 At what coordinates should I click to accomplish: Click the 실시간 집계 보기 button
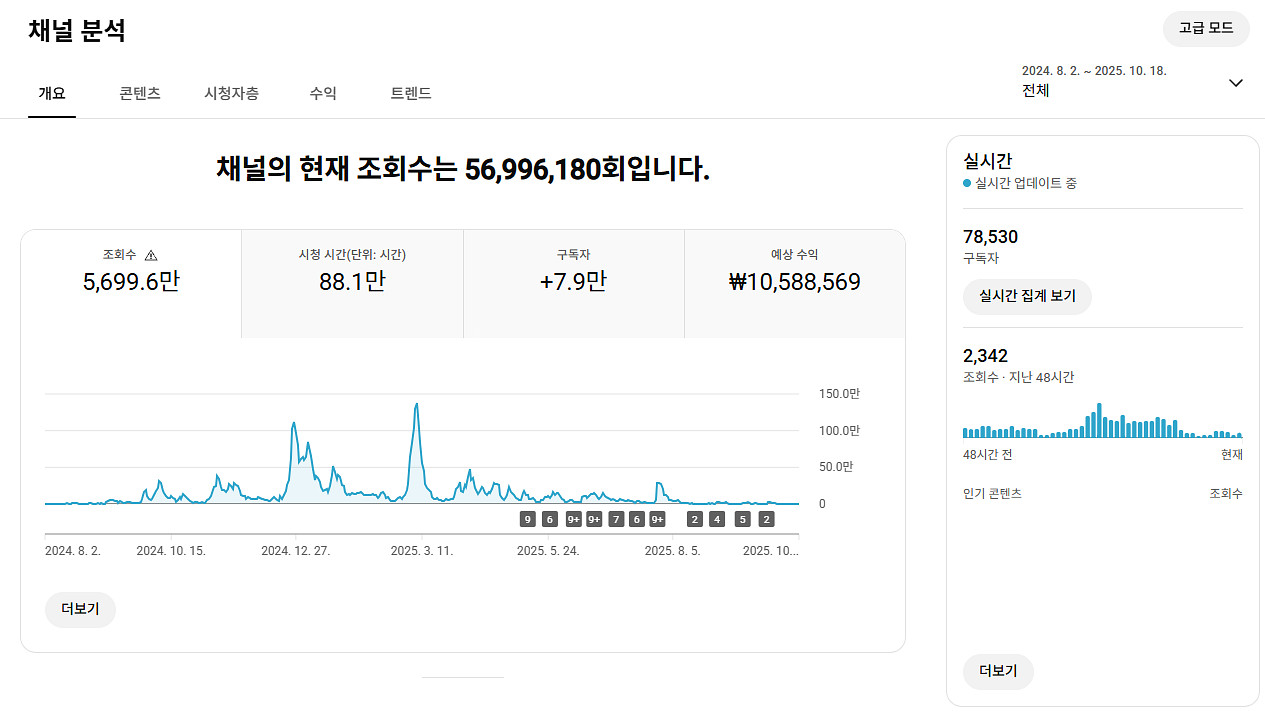[x=1027, y=296]
